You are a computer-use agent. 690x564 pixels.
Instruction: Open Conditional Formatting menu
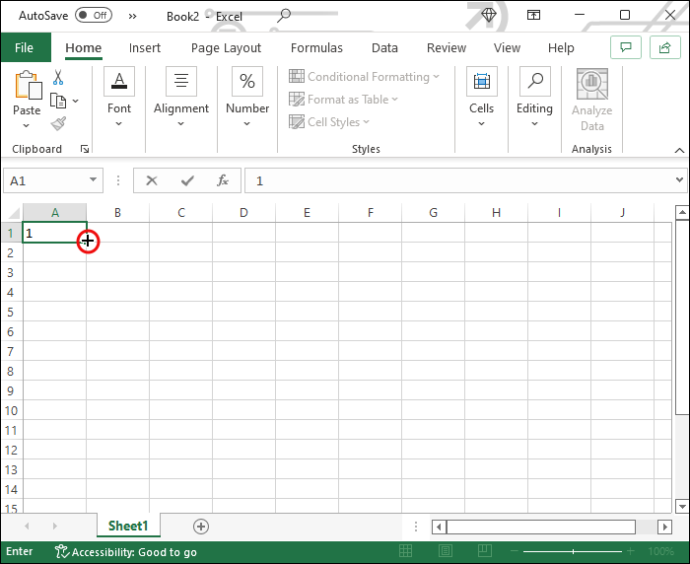(364, 77)
